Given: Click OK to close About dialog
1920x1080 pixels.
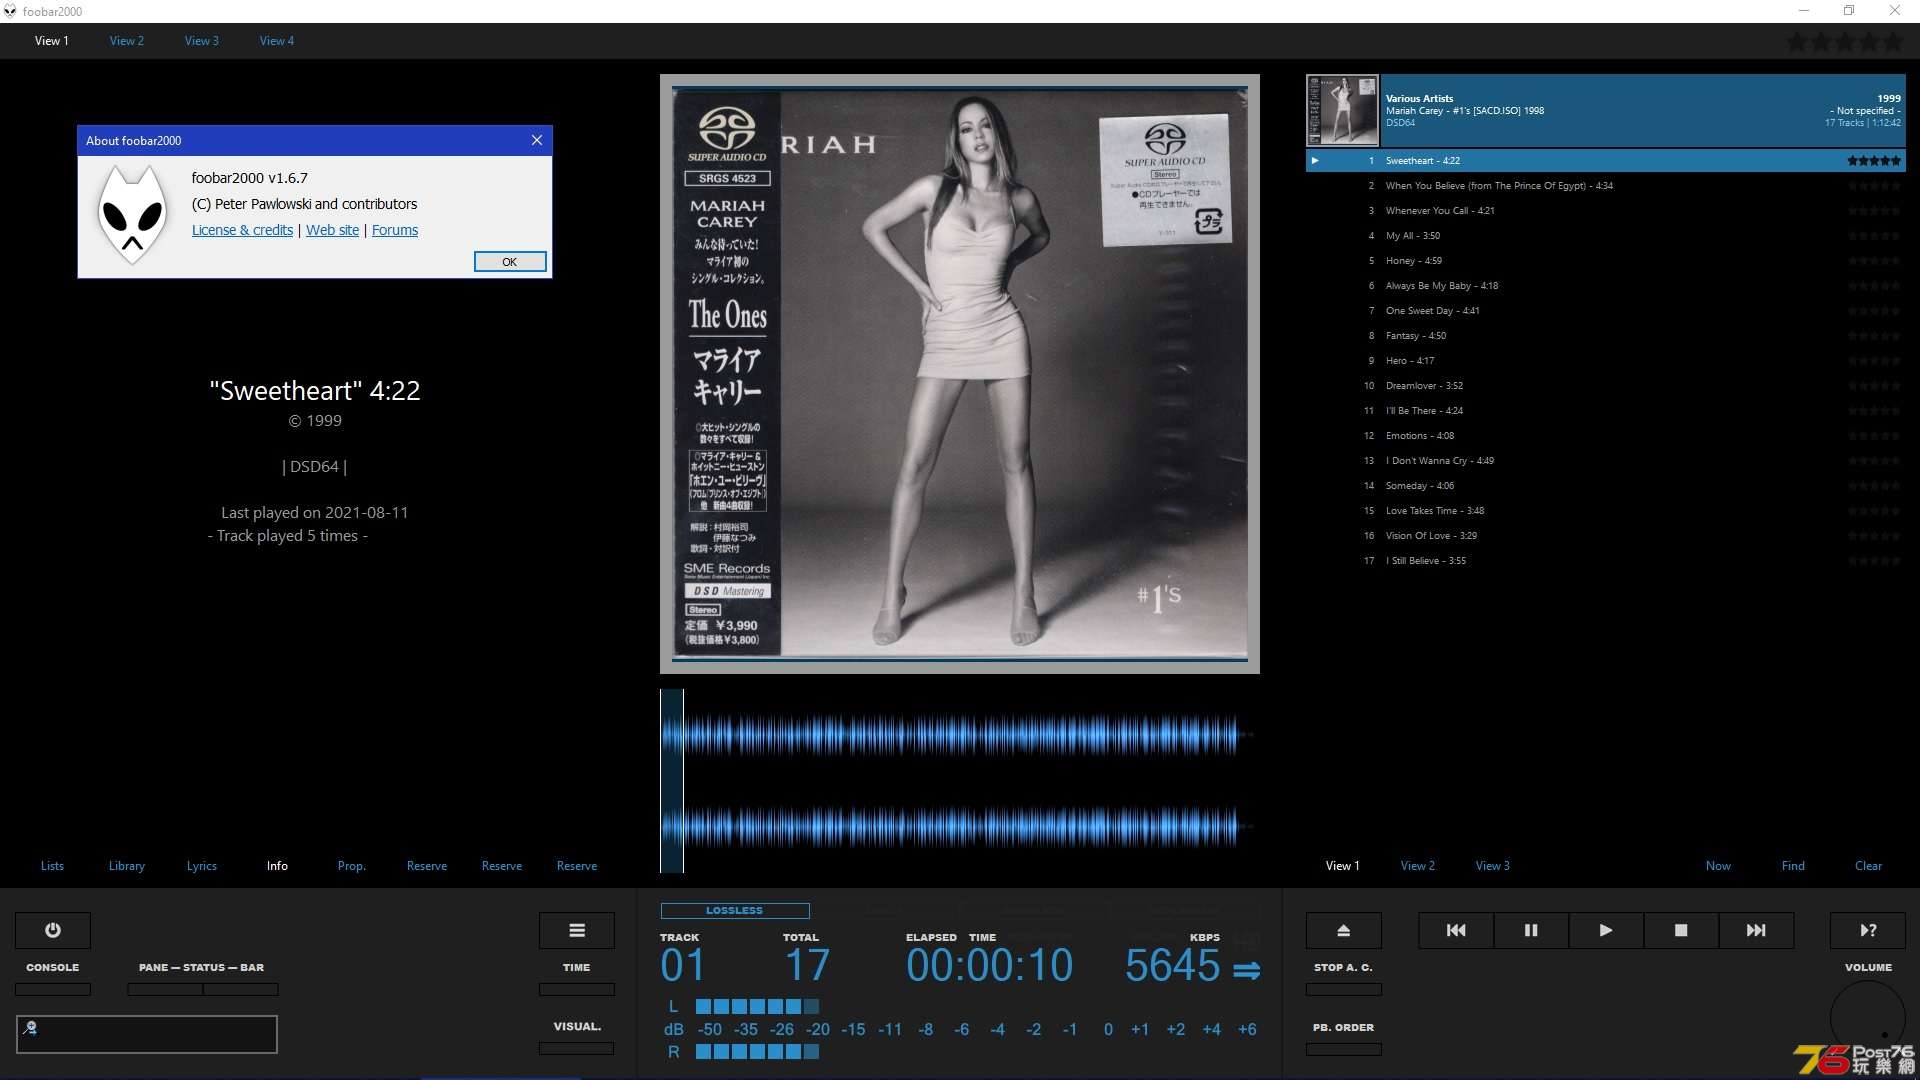Looking at the screenshot, I should (x=509, y=260).
